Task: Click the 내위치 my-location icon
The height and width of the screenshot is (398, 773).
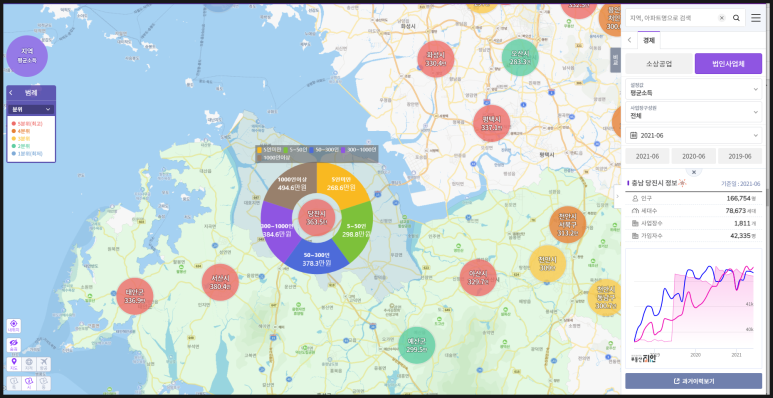Action: point(14,326)
